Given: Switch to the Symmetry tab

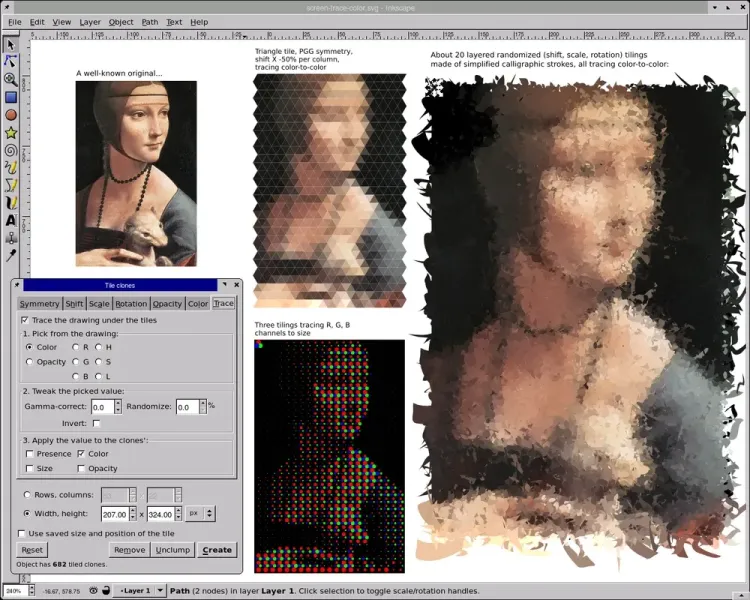Looking at the screenshot, I should [x=40, y=304].
